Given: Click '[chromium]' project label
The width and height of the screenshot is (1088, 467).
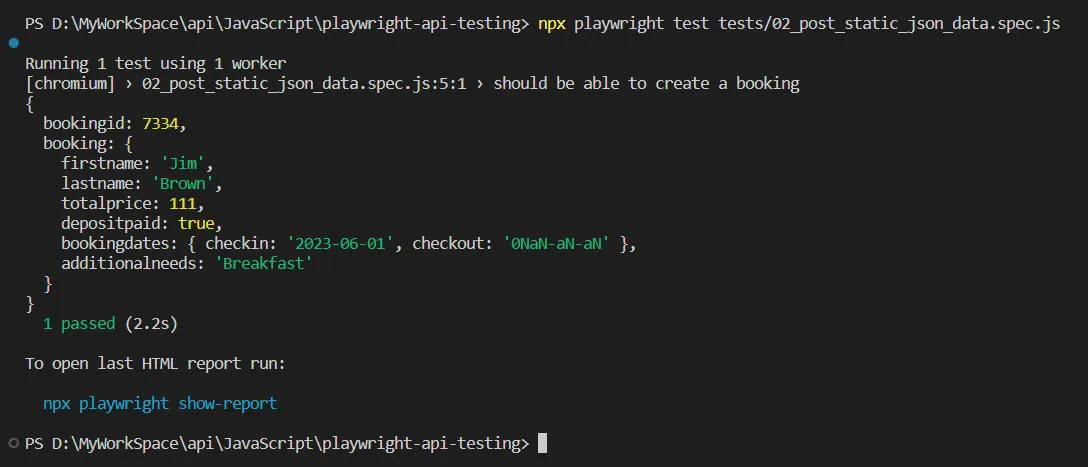Looking at the screenshot, I should point(70,84).
